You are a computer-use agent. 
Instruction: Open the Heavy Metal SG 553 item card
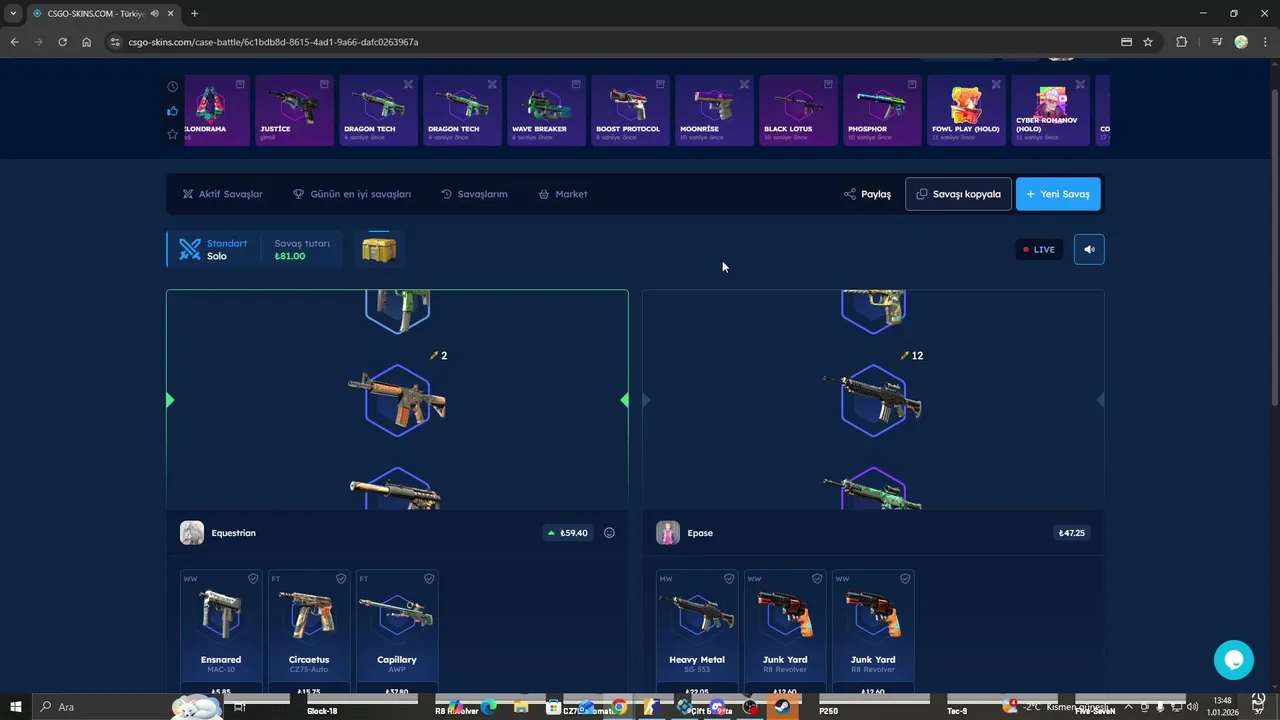697,631
